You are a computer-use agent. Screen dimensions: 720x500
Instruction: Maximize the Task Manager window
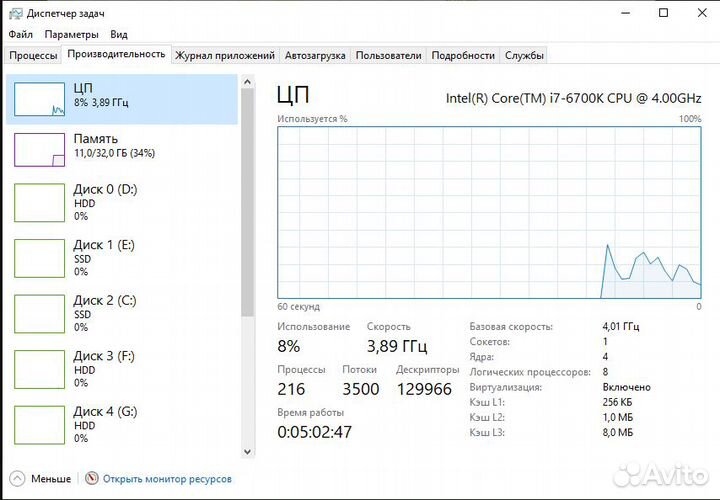click(x=664, y=13)
